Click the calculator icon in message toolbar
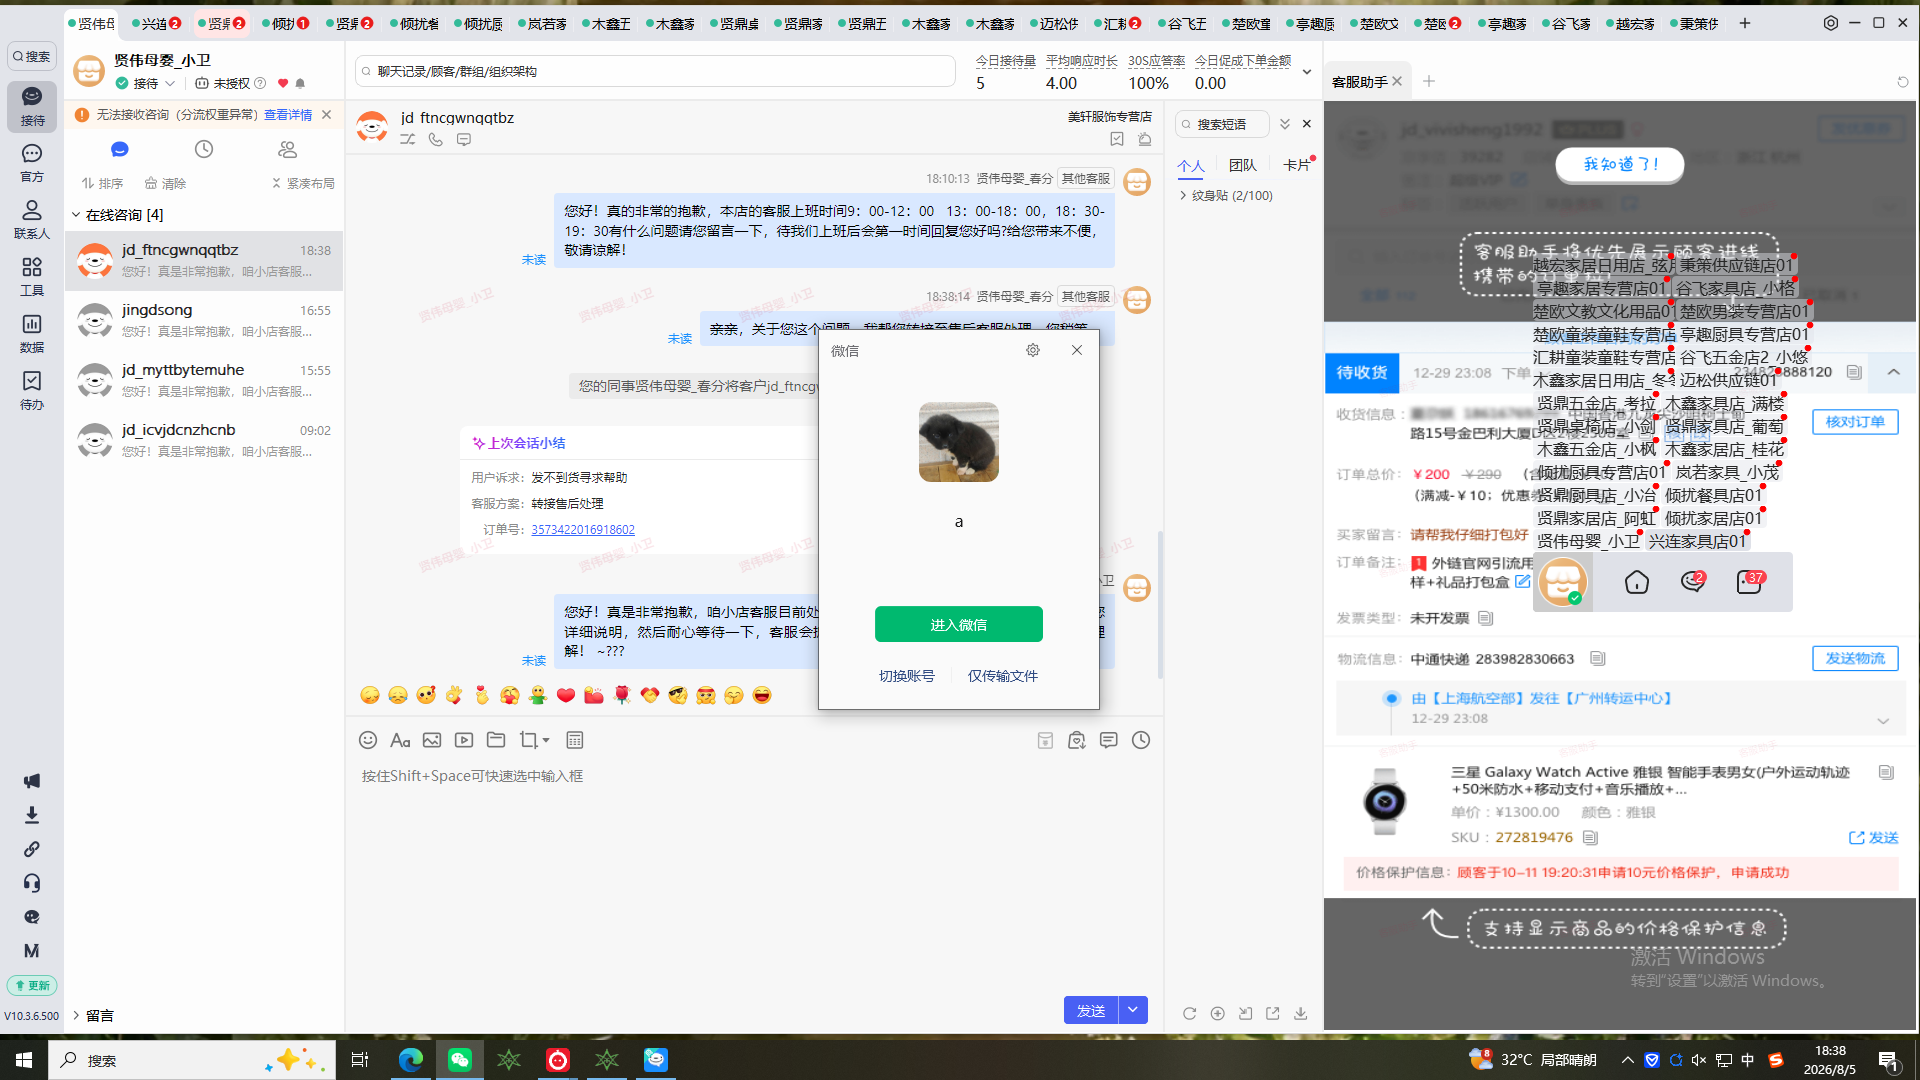 pyautogui.click(x=575, y=740)
